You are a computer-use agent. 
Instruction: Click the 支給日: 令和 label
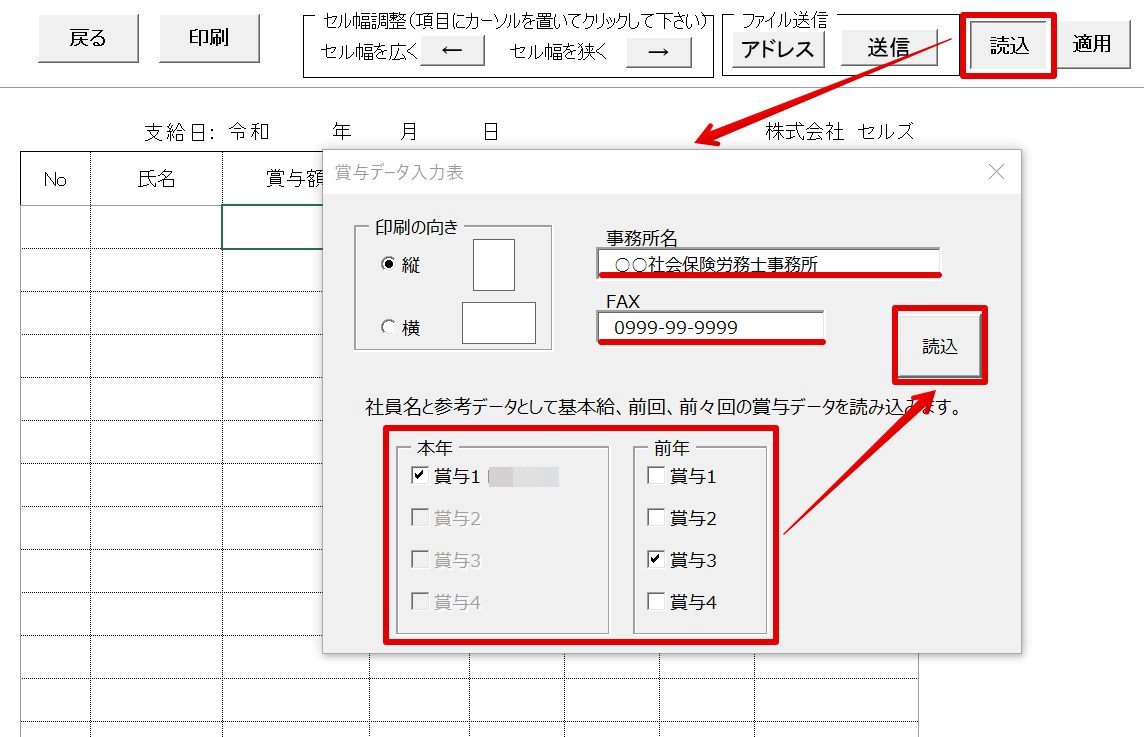click(x=207, y=132)
